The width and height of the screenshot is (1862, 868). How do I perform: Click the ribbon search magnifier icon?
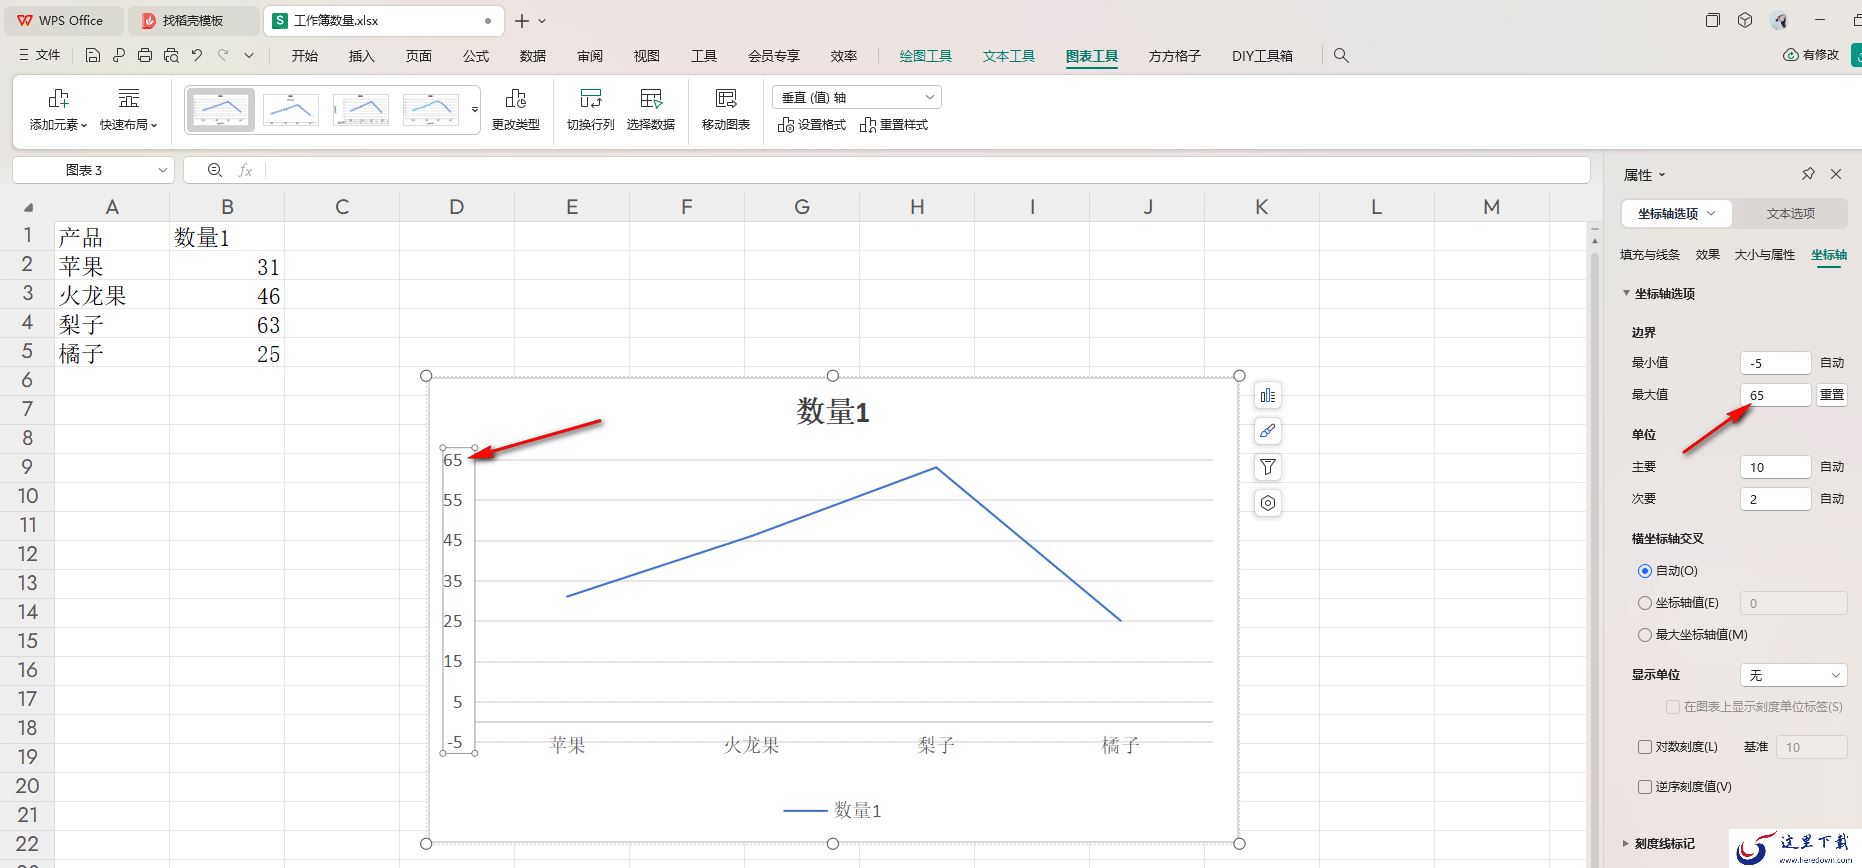[1341, 56]
